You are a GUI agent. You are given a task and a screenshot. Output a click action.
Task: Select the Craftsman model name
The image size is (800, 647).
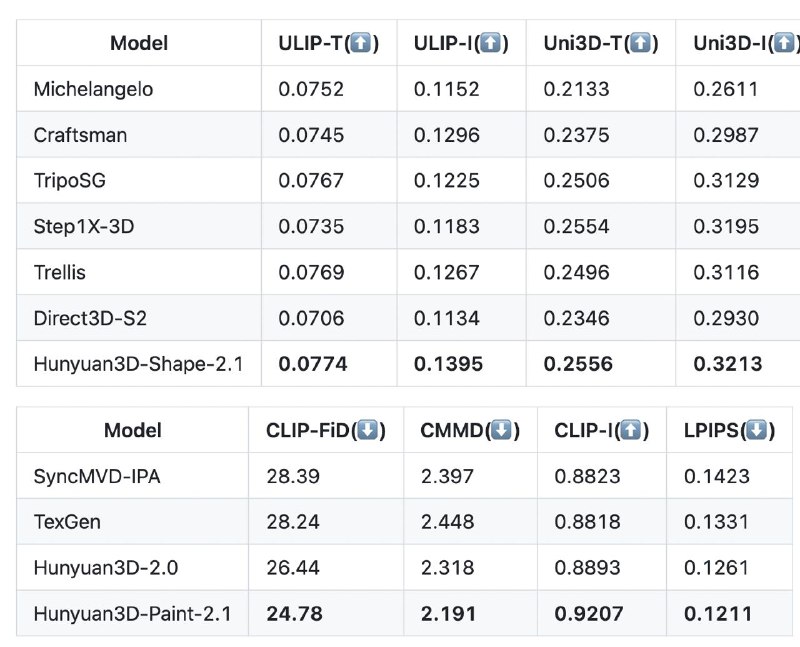[x=80, y=135]
